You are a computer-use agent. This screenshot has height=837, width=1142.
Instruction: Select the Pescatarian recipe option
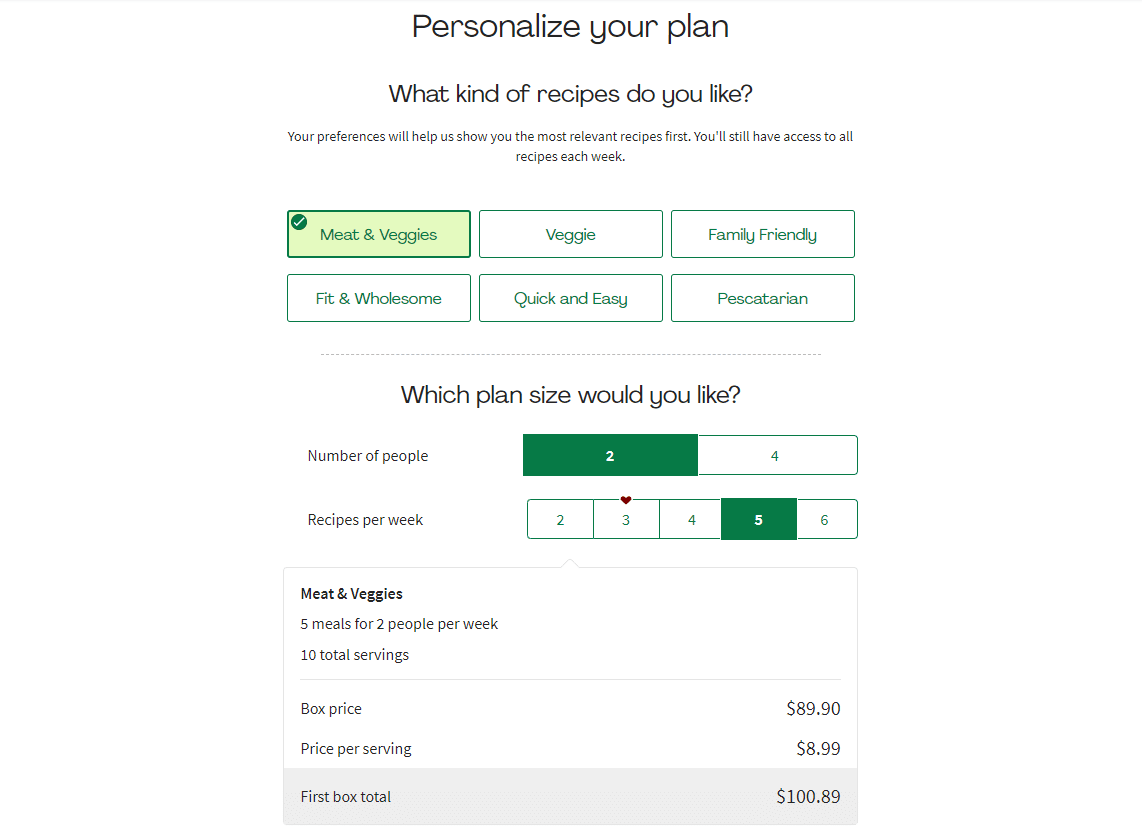[762, 298]
